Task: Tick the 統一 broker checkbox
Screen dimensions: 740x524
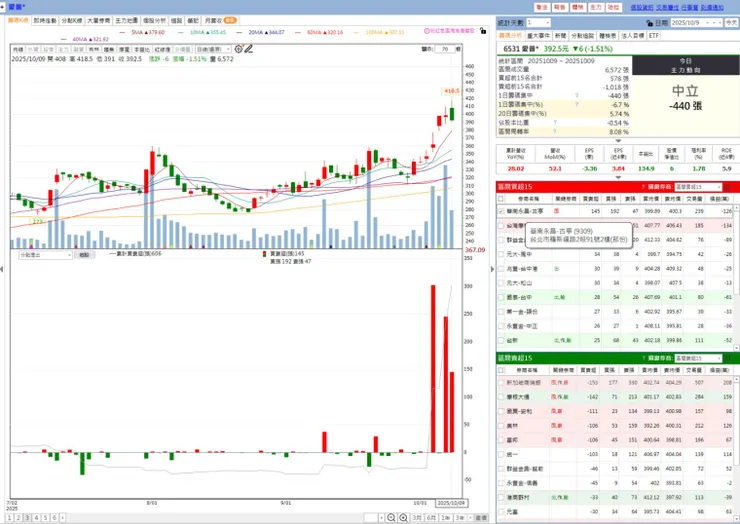Action: (x=501, y=455)
